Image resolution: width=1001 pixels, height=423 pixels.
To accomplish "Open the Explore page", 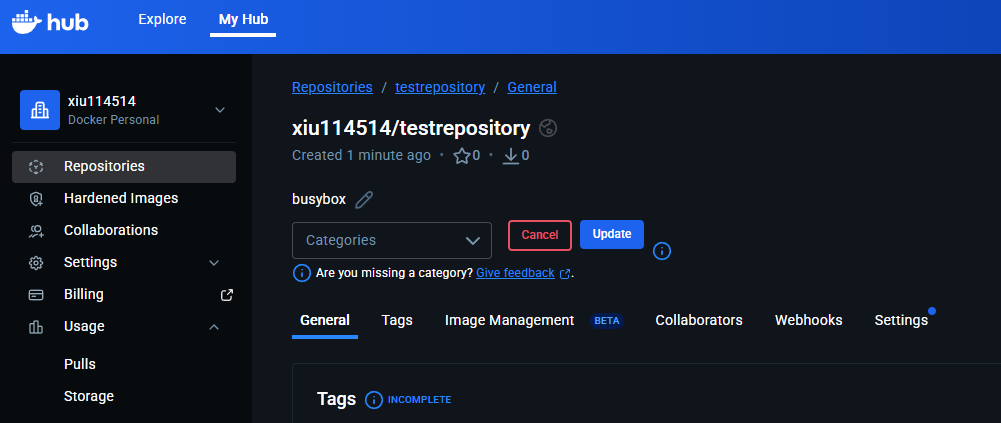I will 162,19.
